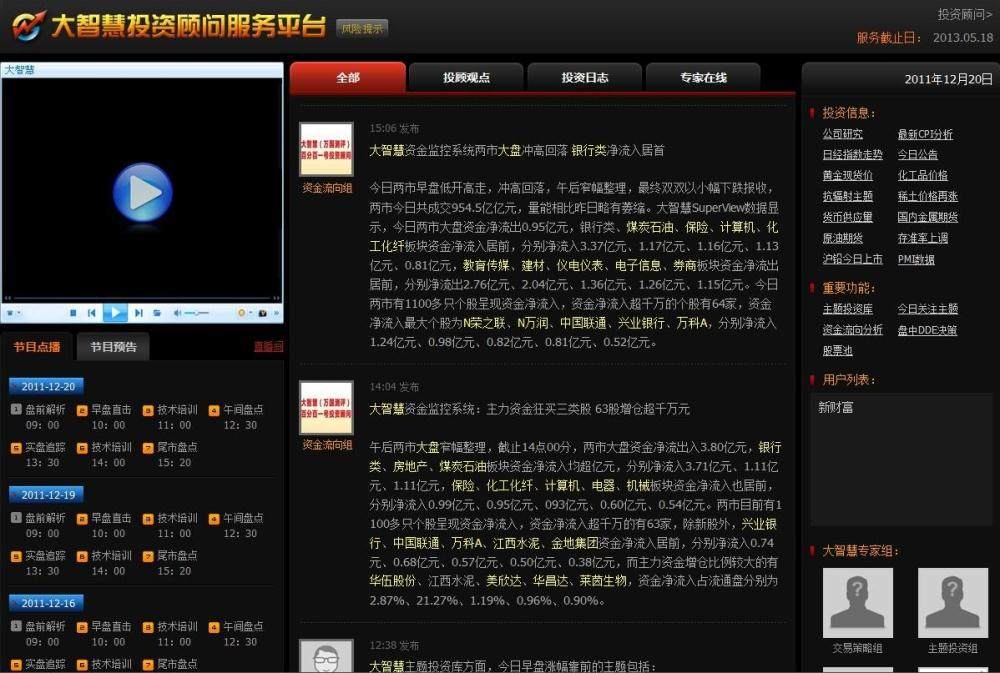Viewport: 1000px width, 673px height.
Task: Mute the player with the speaker icon
Action: click(177, 313)
